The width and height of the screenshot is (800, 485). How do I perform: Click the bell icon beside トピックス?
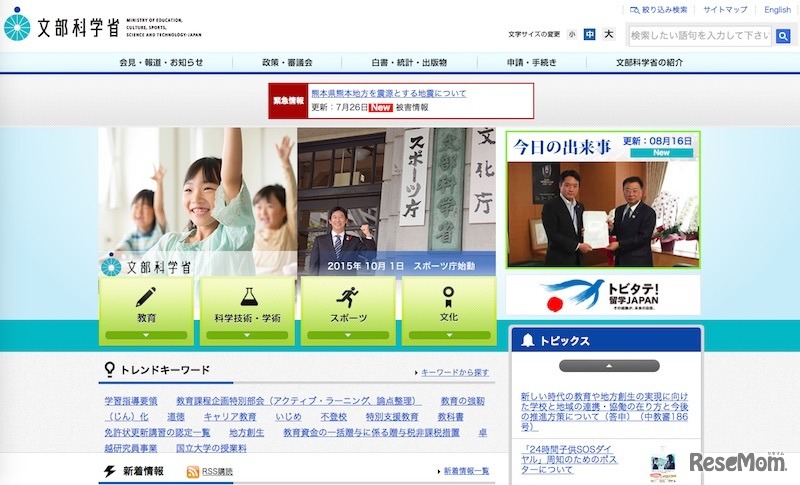[528, 340]
